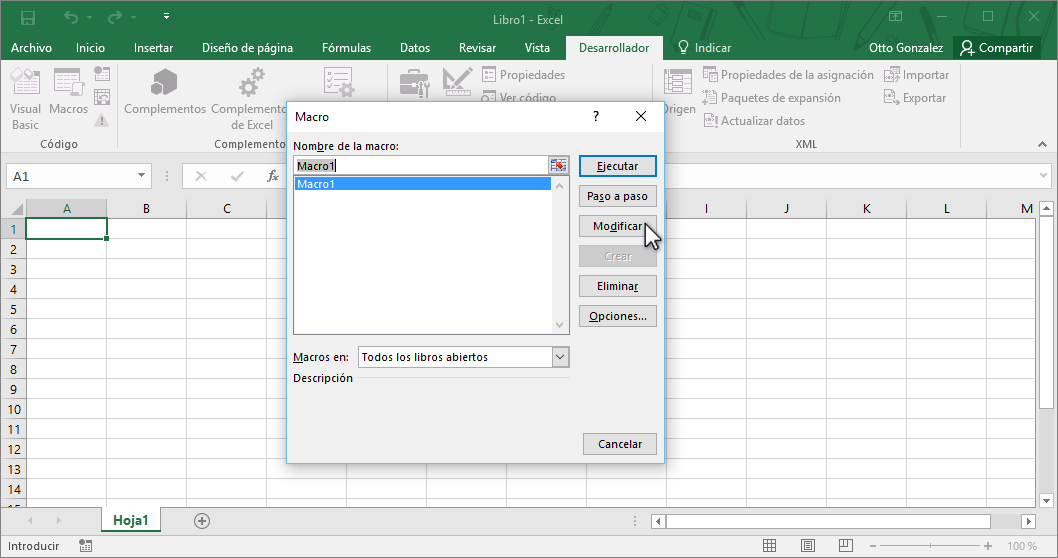Switch to the Fórmulas tab

(x=346, y=48)
